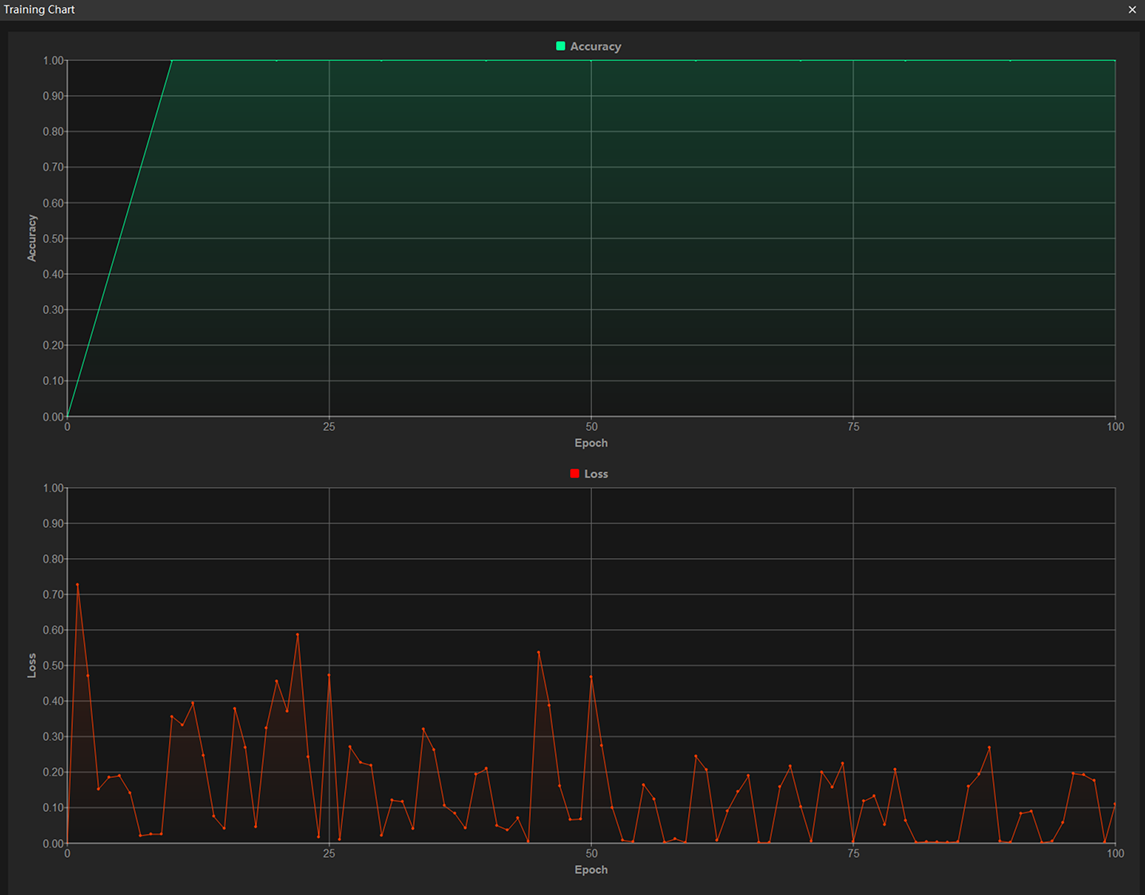Click the highest loss peak near epoch 1
The image size is (1145, 895).
point(77,585)
